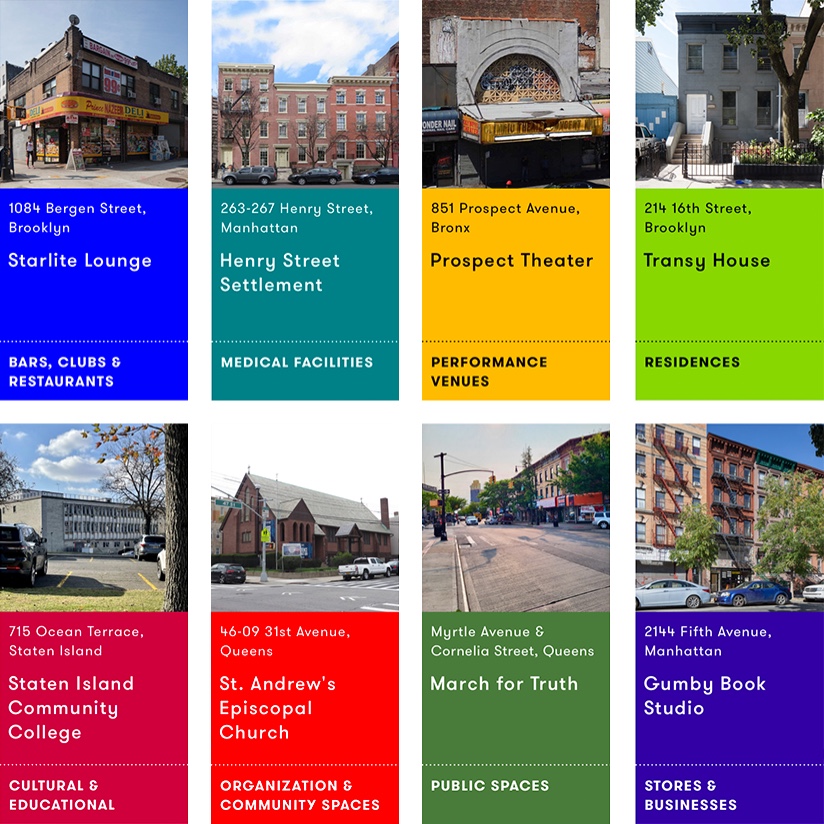Screen dimensions: 824x824
Task: Select the Performance Venues category label
Action: [489, 371]
